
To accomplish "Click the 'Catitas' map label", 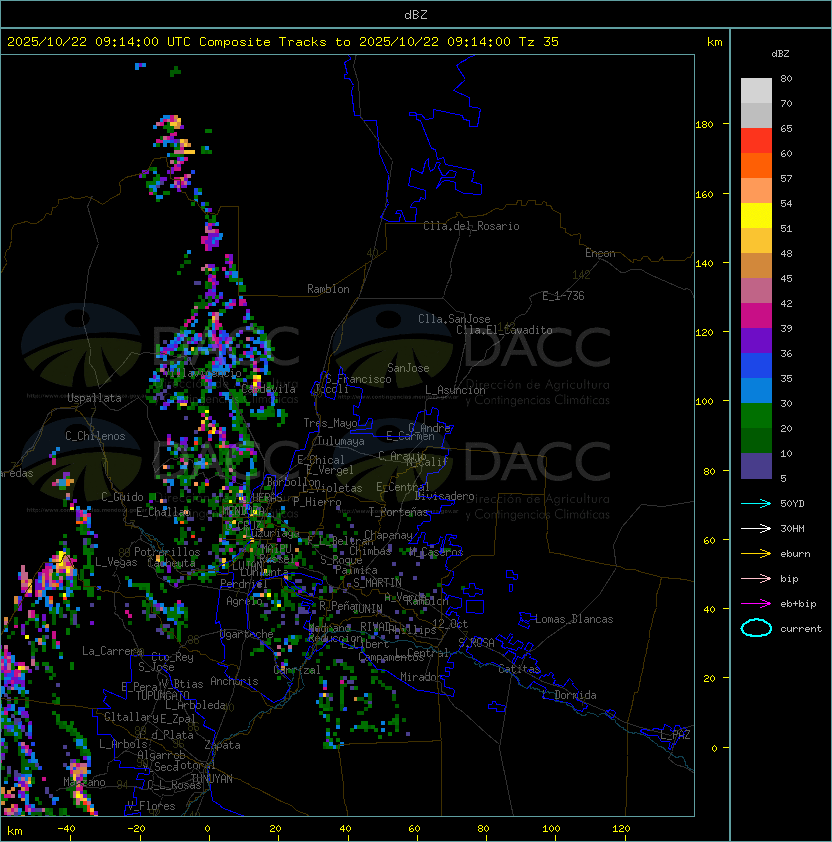I will (x=519, y=669).
